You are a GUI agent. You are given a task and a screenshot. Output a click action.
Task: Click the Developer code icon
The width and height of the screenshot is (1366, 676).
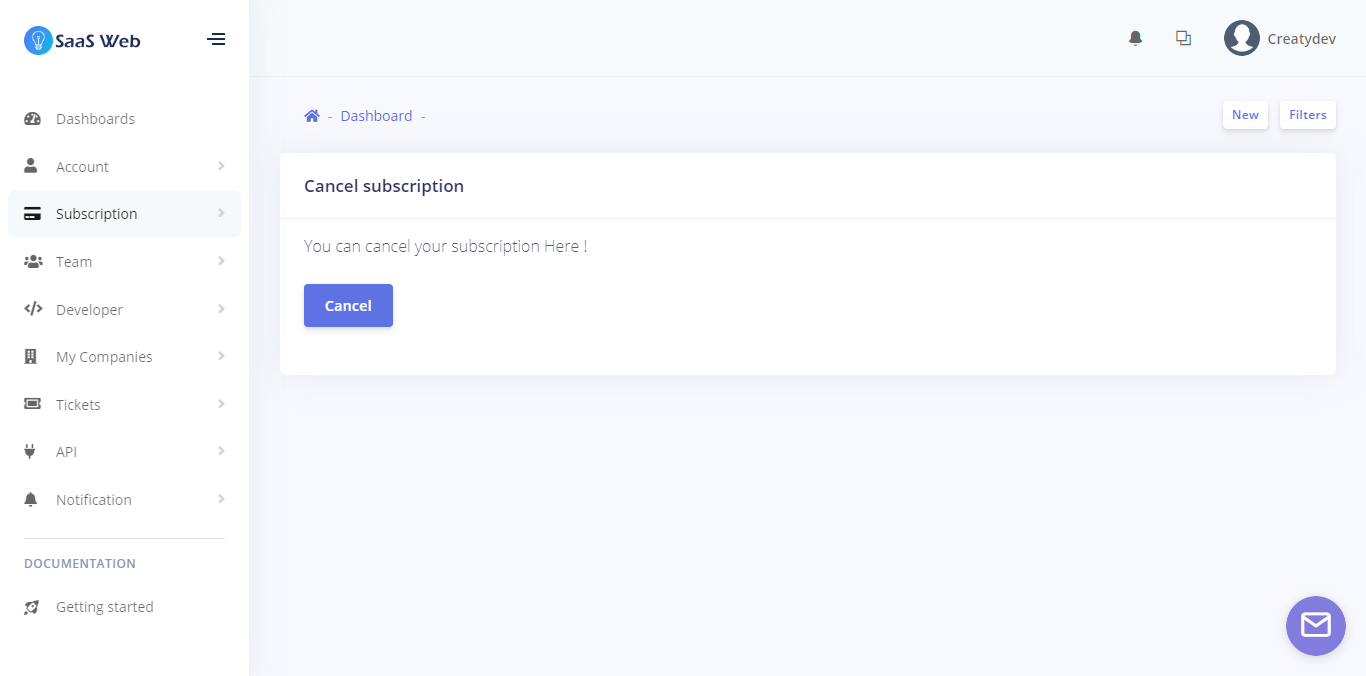coord(33,309)
